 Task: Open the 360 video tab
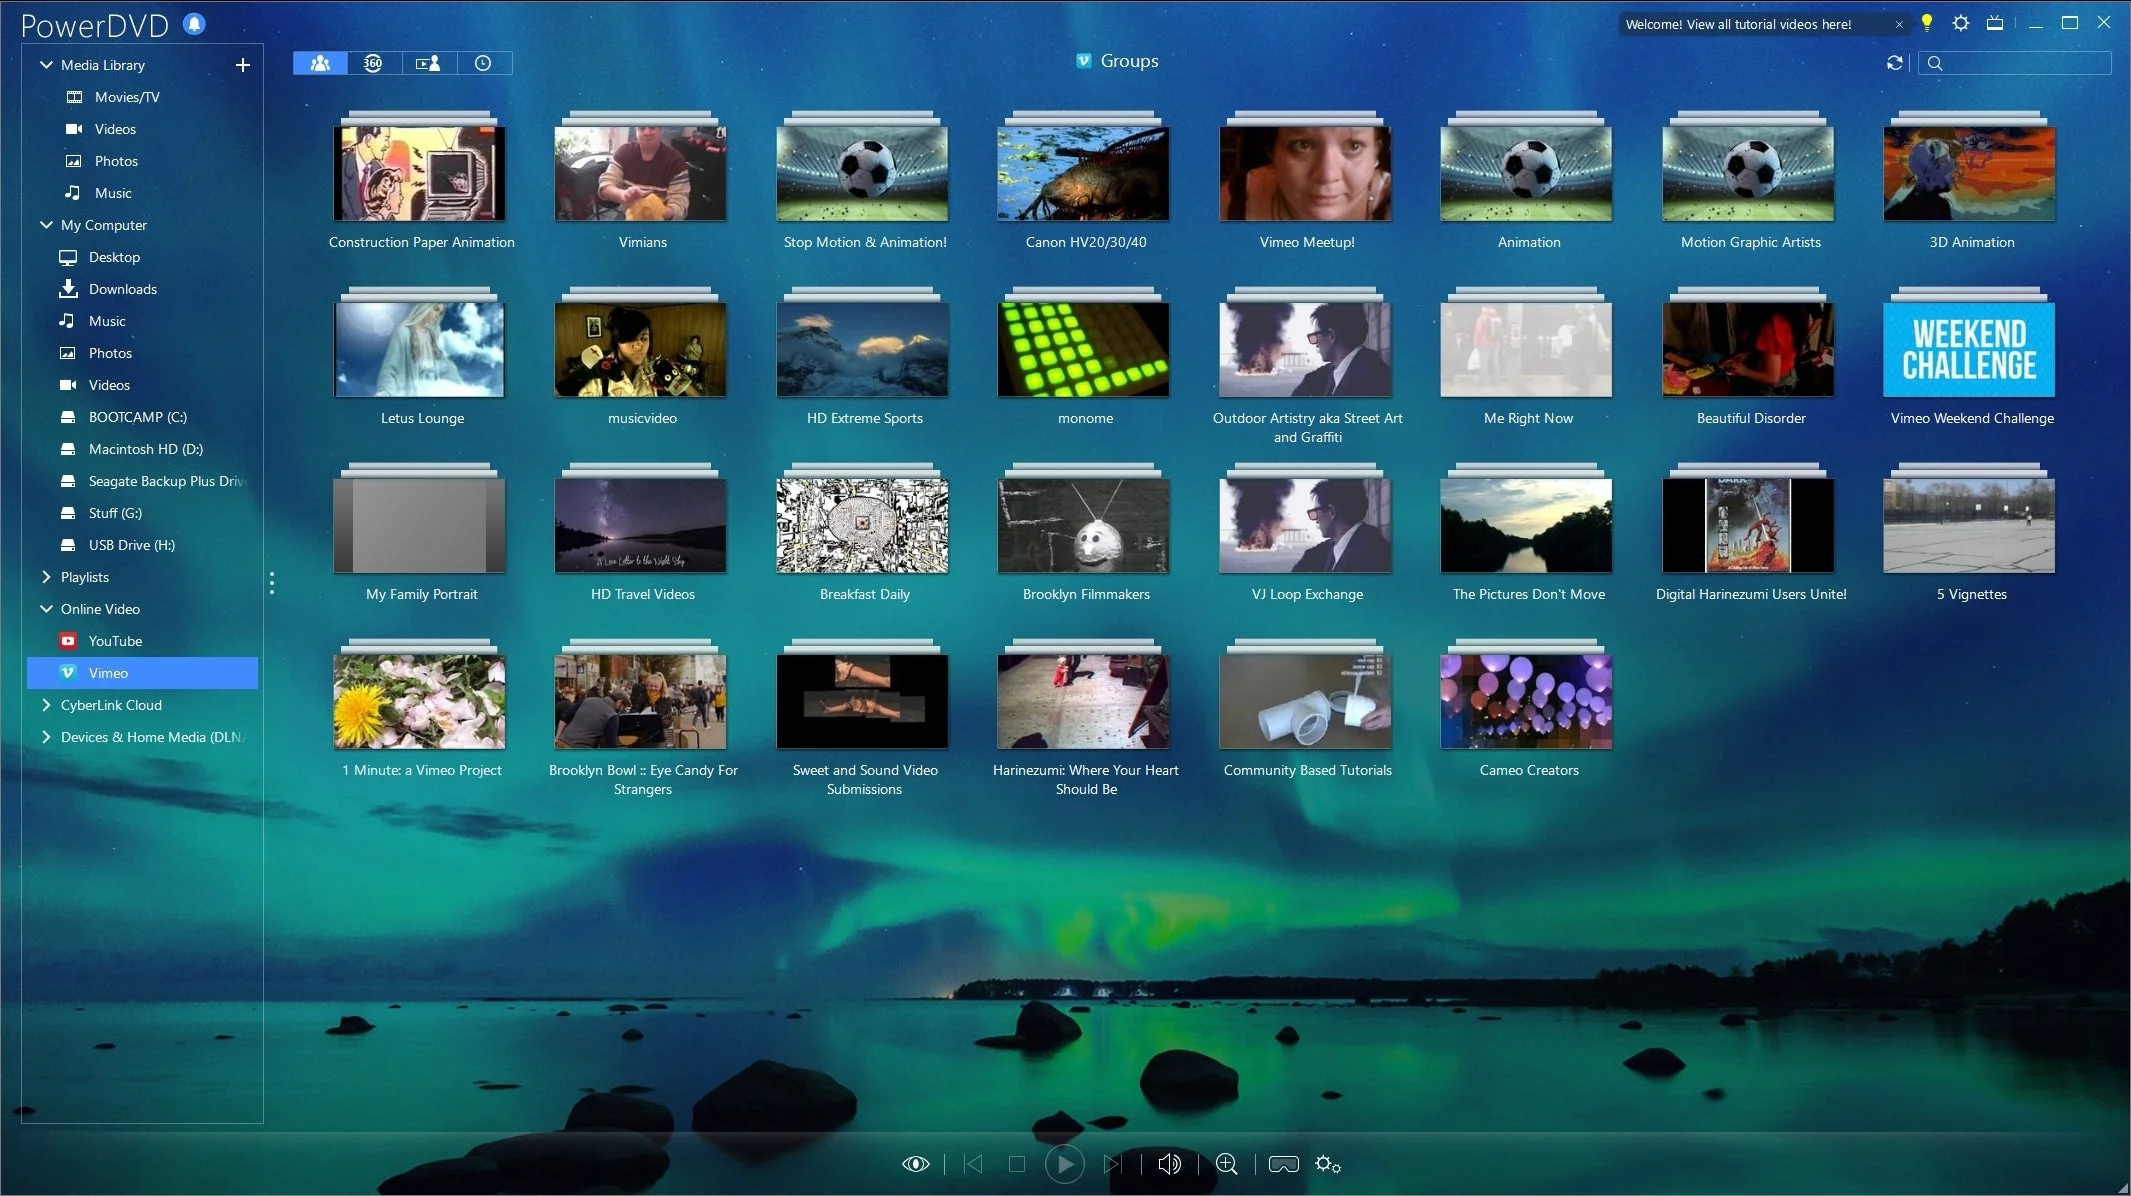(373, 63)
